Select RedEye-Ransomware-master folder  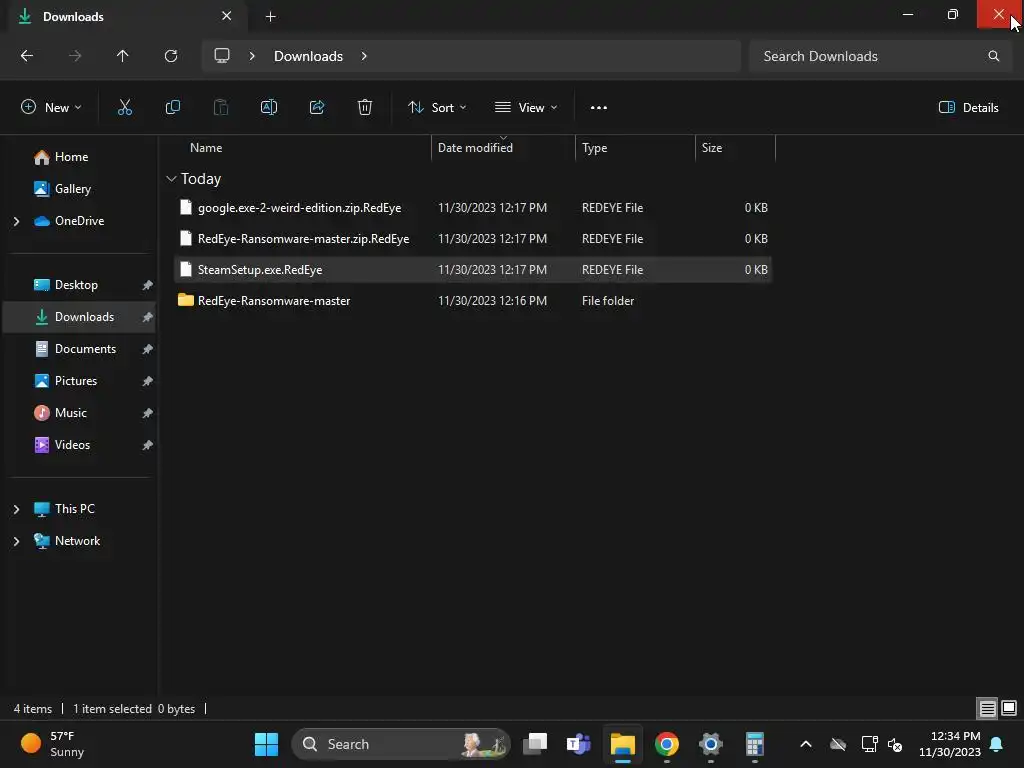473,301
